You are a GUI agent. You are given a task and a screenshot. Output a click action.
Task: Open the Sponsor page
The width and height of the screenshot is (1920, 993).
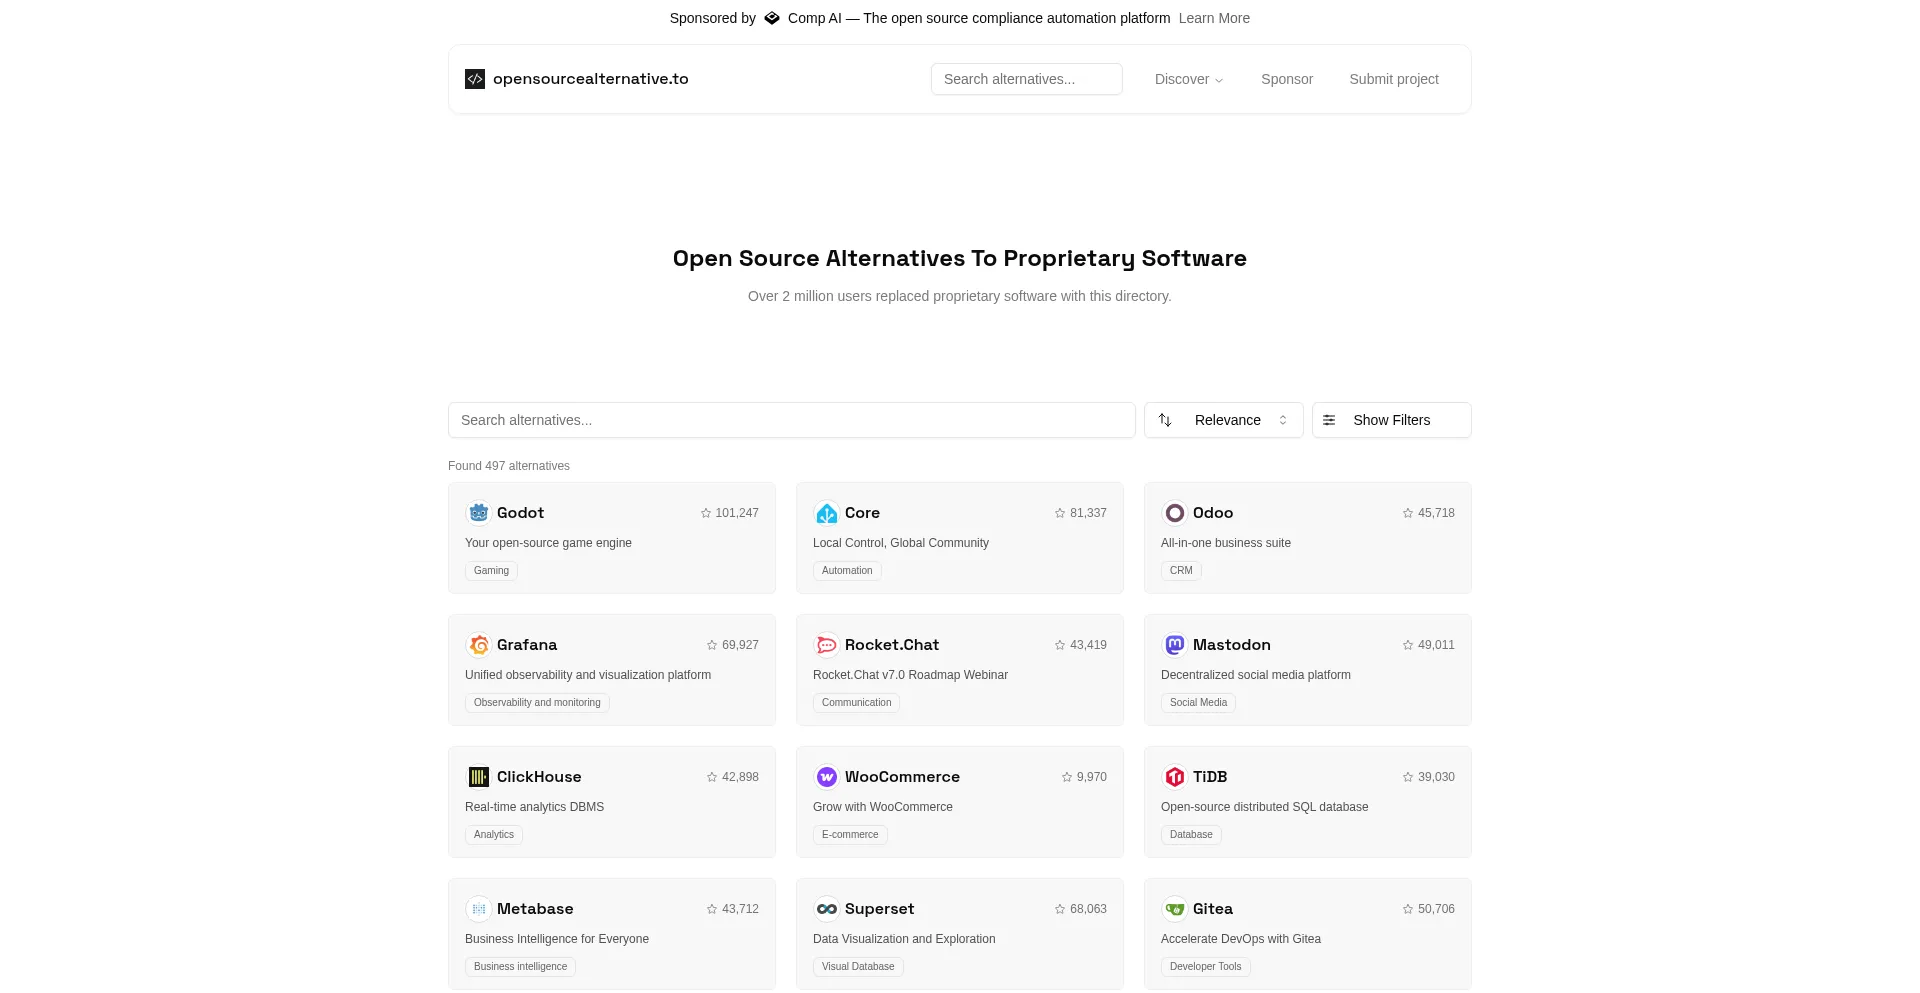[1287, 79]
